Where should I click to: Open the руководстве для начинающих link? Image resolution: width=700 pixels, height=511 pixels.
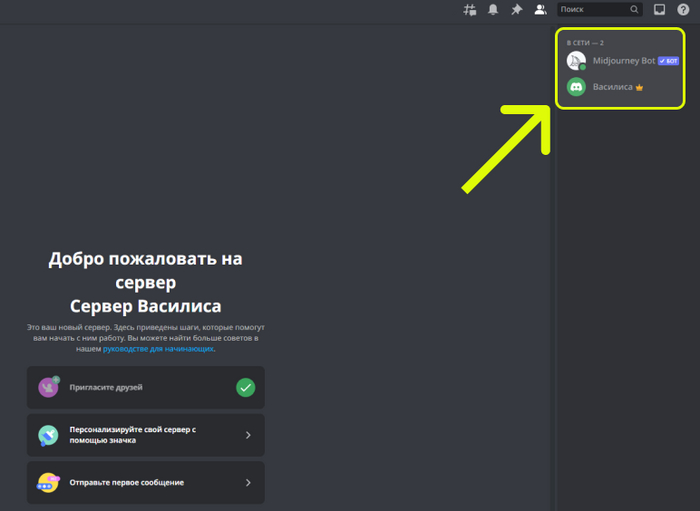[x=158, y=349]
